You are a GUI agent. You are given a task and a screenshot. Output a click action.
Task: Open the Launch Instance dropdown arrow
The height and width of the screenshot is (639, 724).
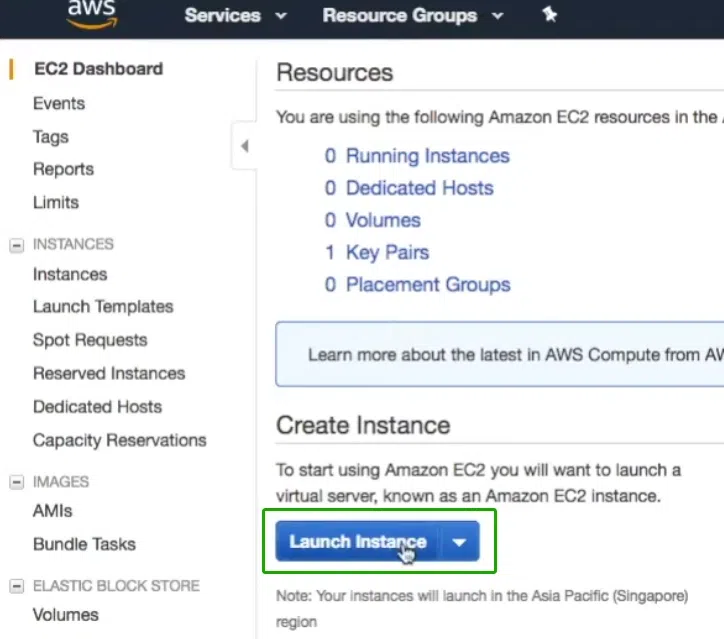pyautogui.click(x=459, y=542)
